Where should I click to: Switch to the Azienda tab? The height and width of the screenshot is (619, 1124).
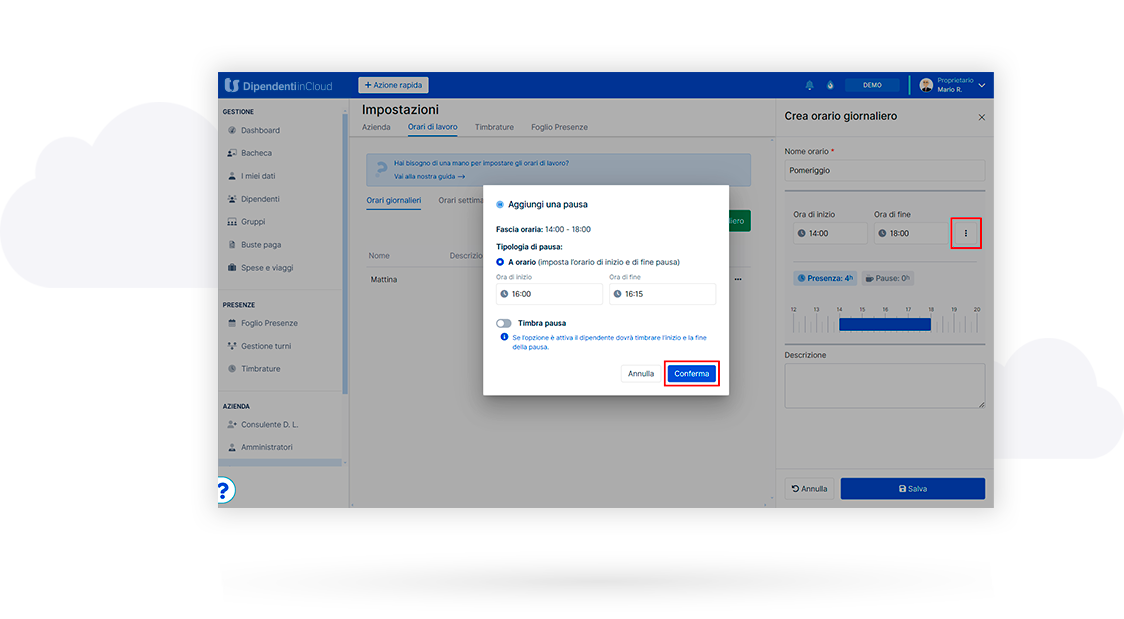(x=376, y=128)
